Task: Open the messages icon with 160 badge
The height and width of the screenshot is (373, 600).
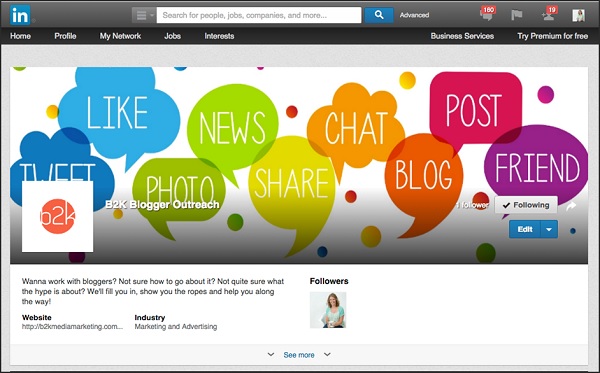Action: [x=487, y=14]
